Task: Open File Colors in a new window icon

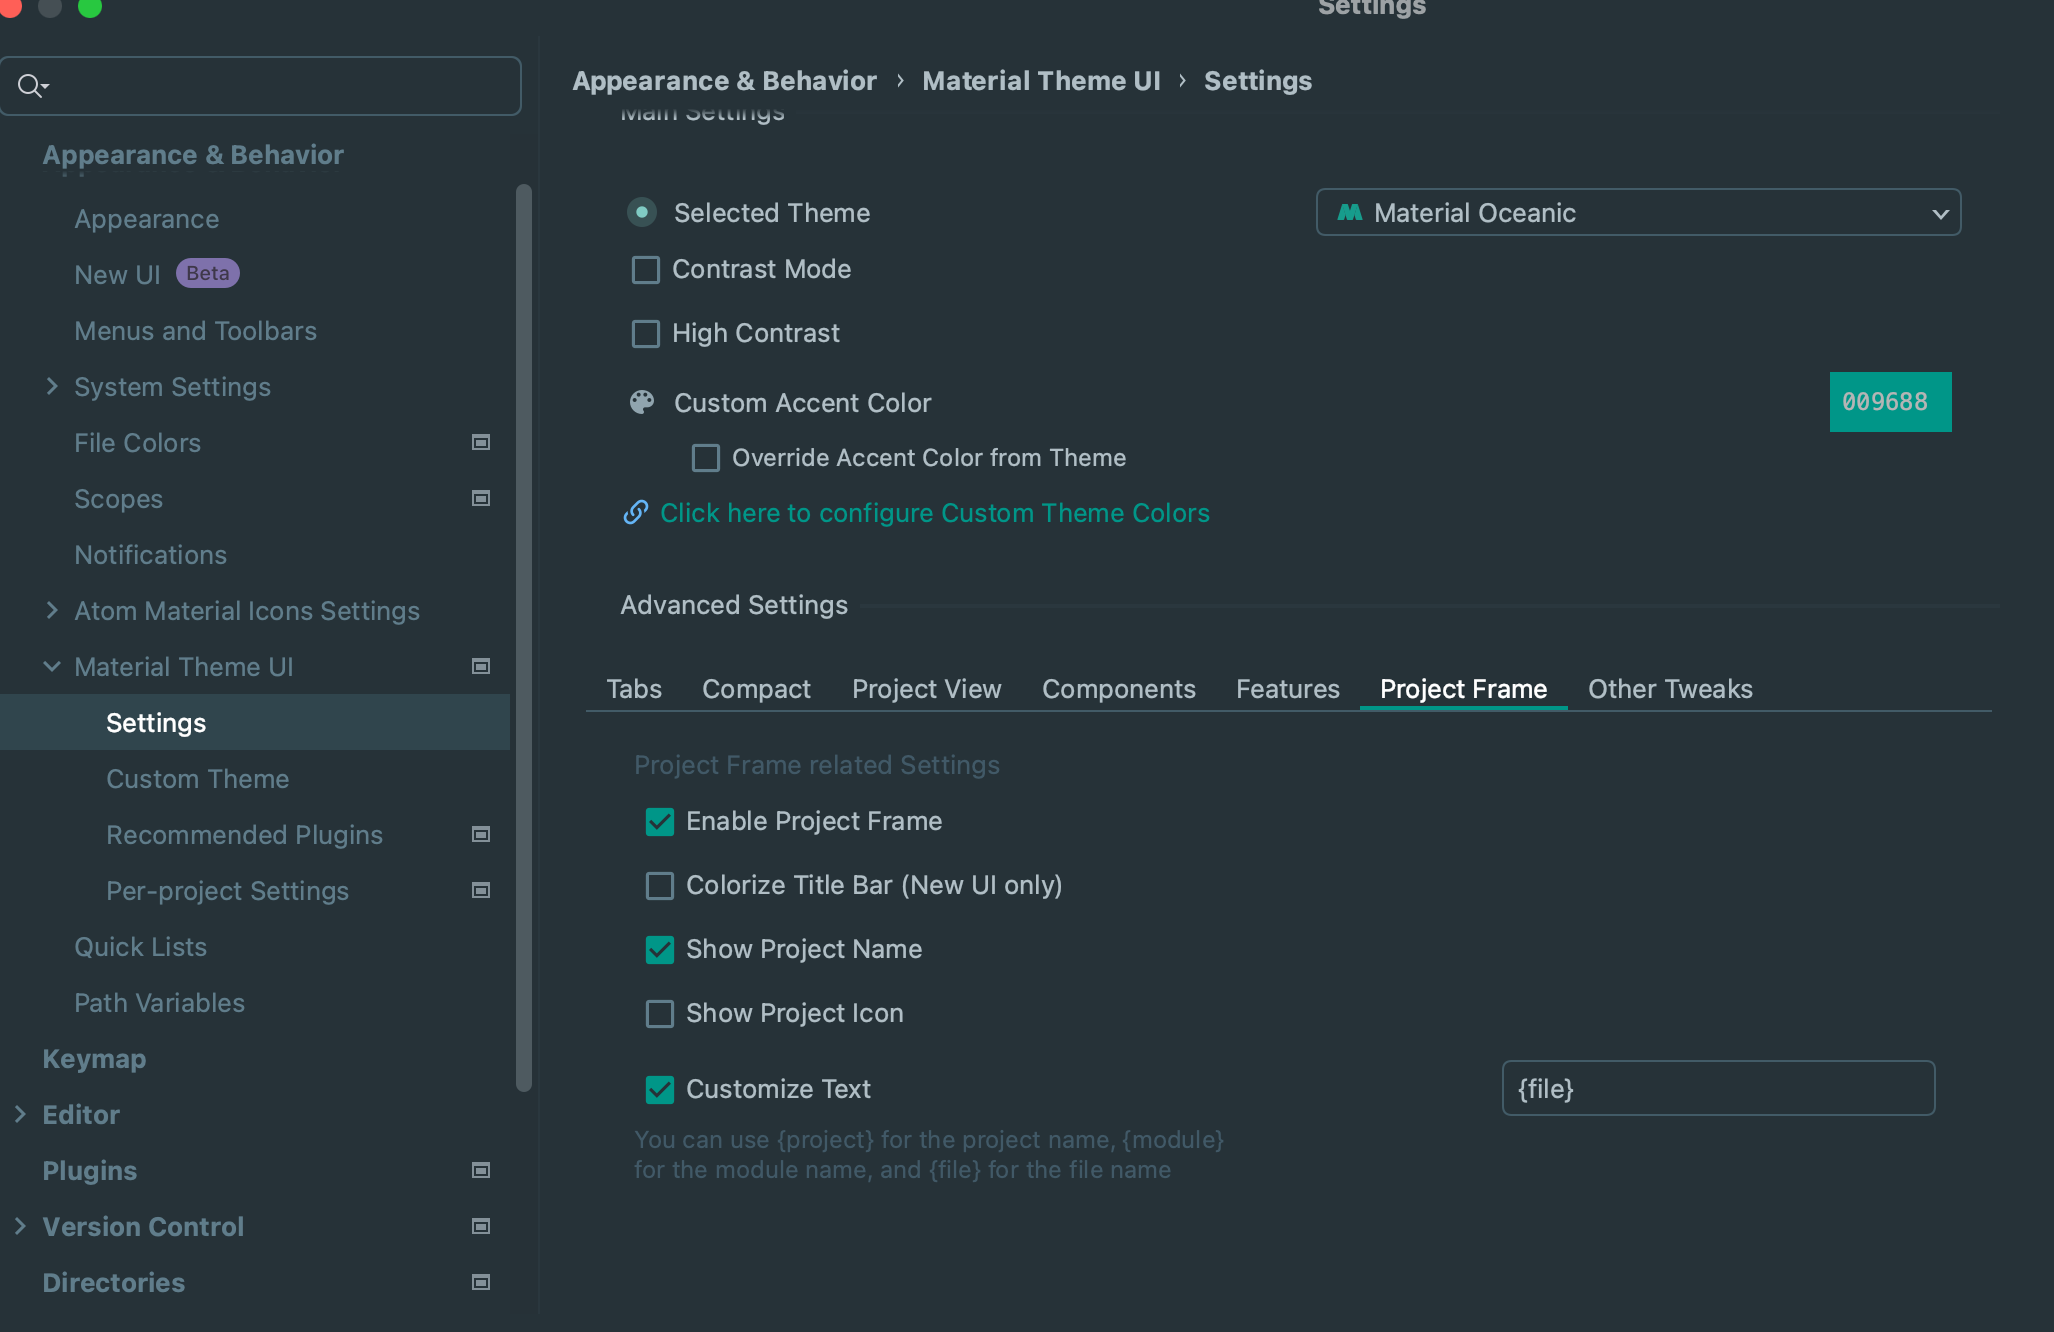Action: pyautogui.click(x=480, y=442)
